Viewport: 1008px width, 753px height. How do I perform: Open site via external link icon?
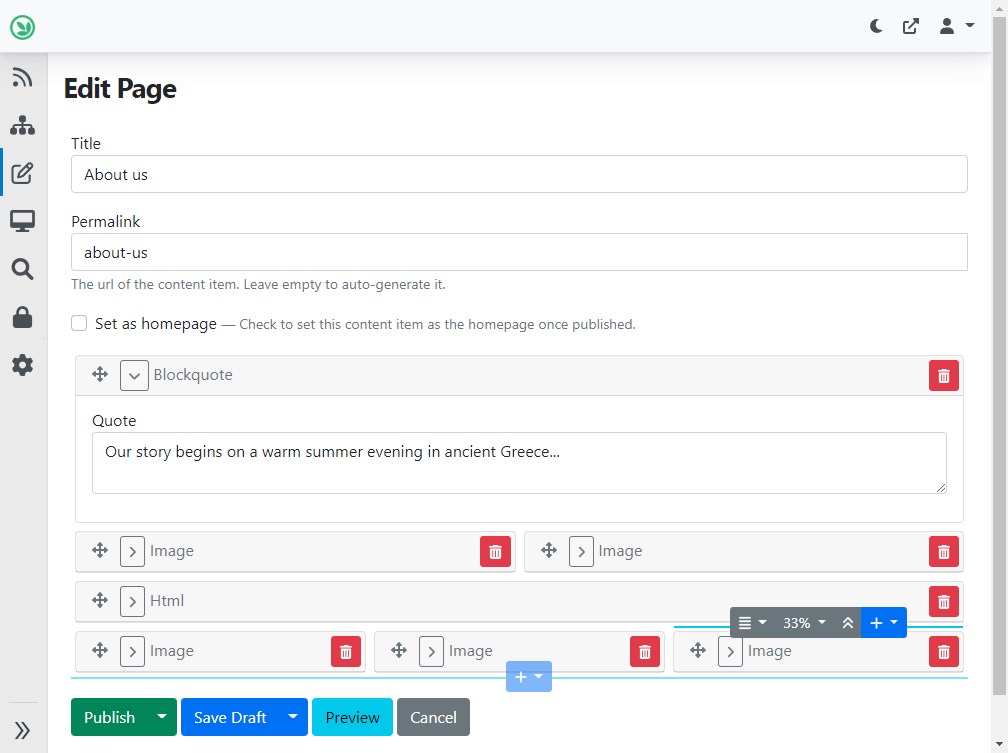[910, 26]
